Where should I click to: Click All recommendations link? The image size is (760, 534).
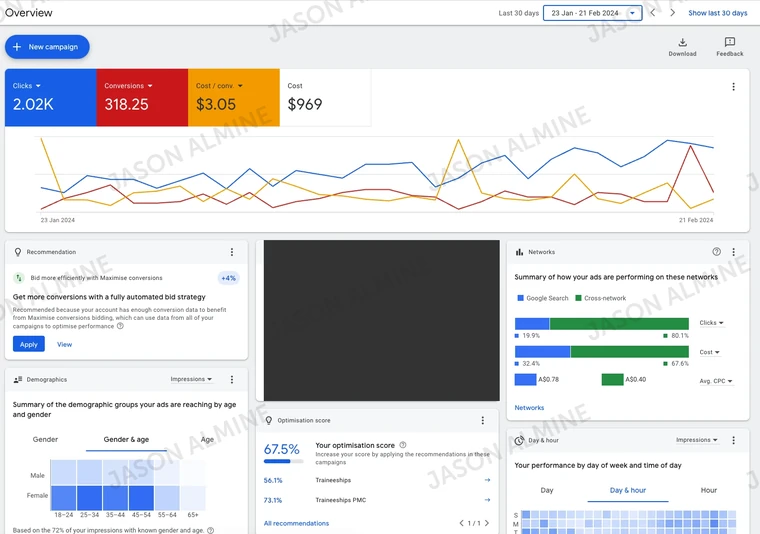[296, 523]
